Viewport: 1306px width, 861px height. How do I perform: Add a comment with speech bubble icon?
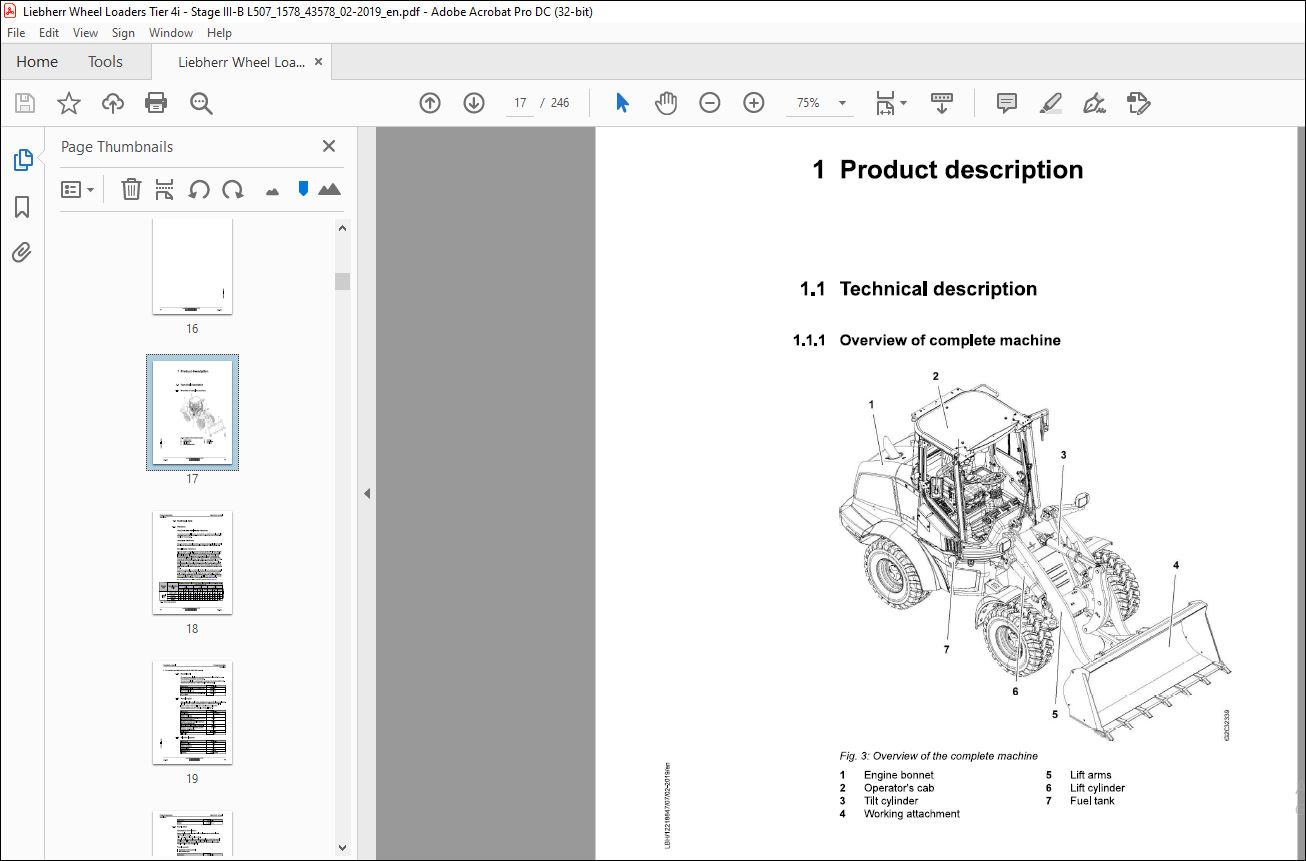1006,103
